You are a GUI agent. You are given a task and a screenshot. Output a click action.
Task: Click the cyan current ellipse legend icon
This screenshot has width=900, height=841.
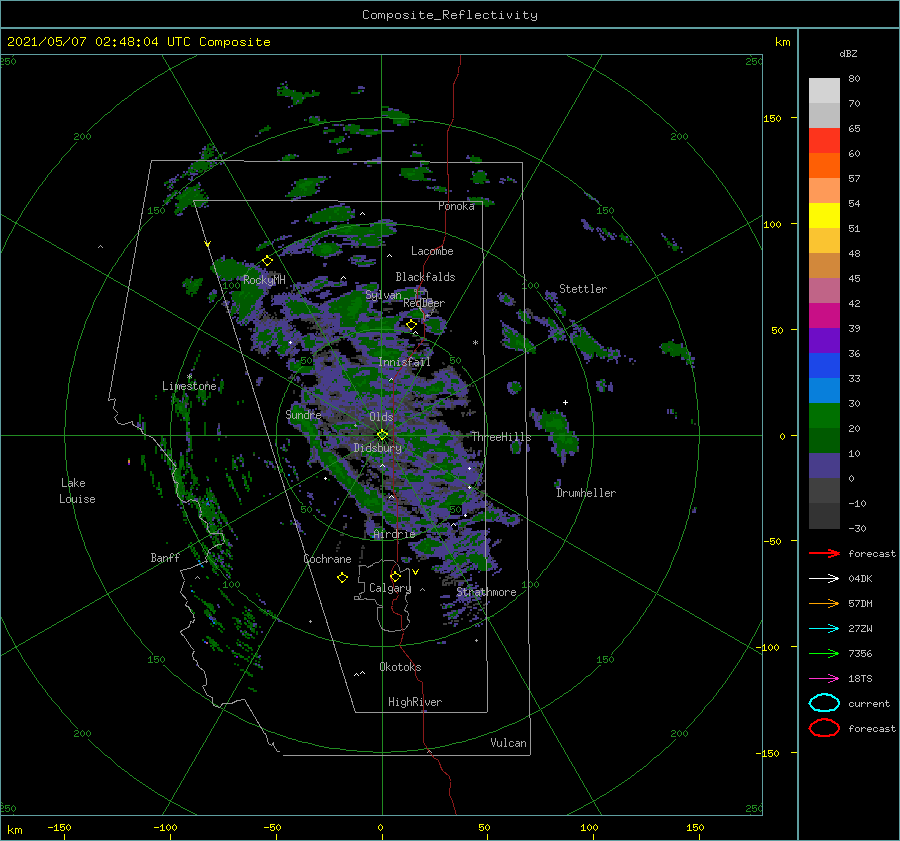(x=824, y=703)
